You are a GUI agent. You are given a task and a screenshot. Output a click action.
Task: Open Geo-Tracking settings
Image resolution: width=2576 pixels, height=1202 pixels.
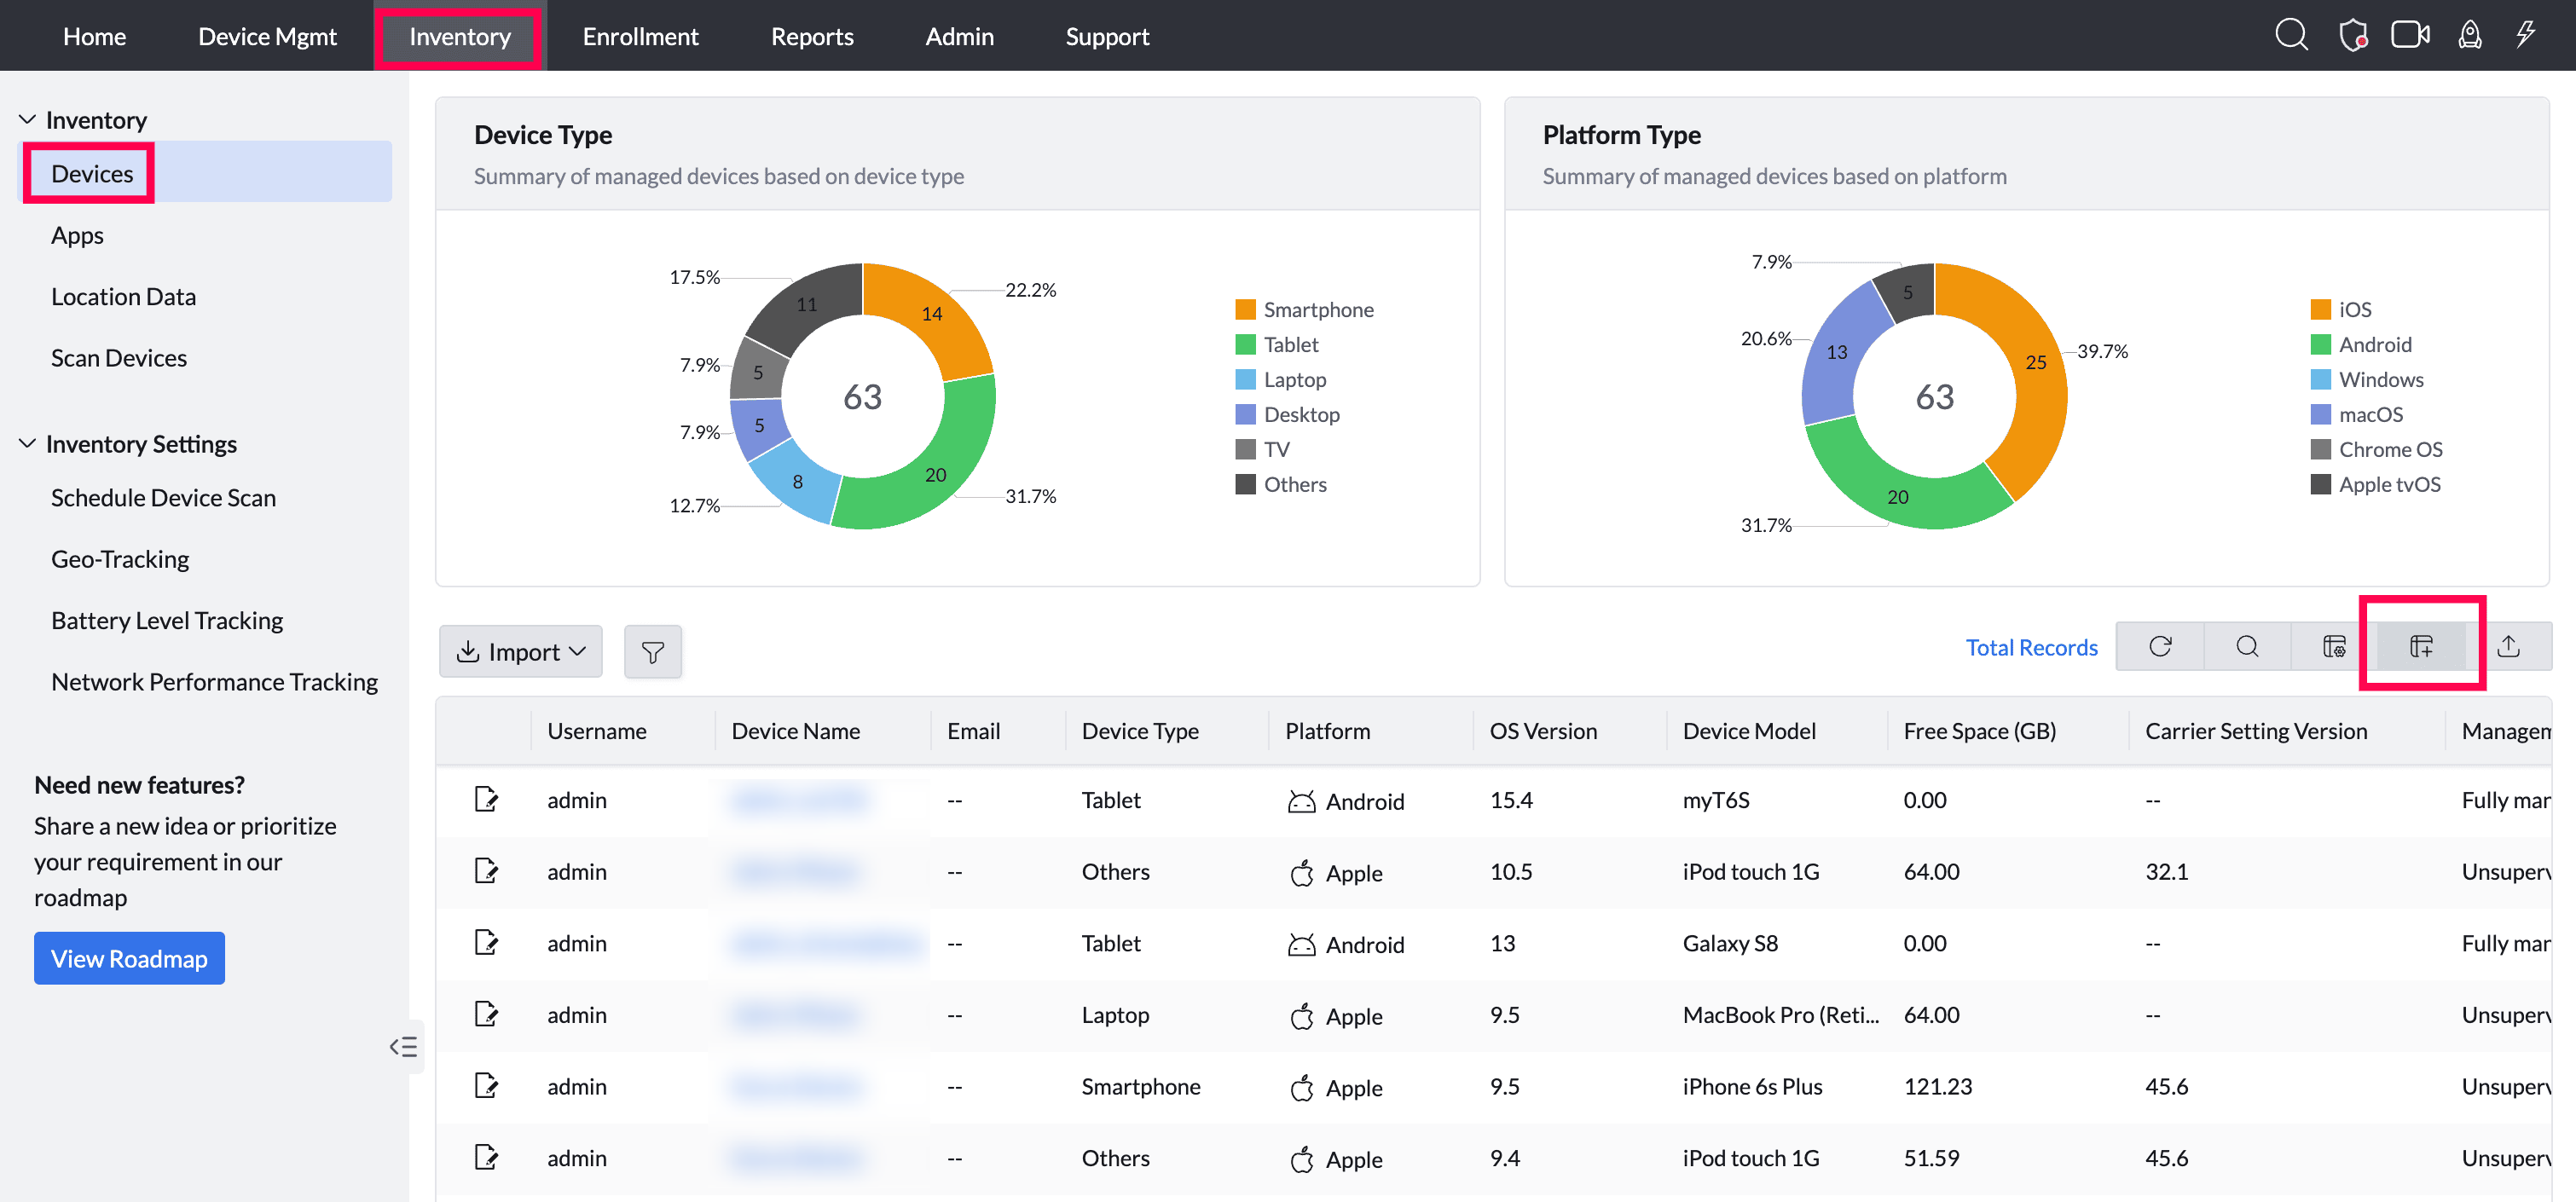[x=120, y=560]
